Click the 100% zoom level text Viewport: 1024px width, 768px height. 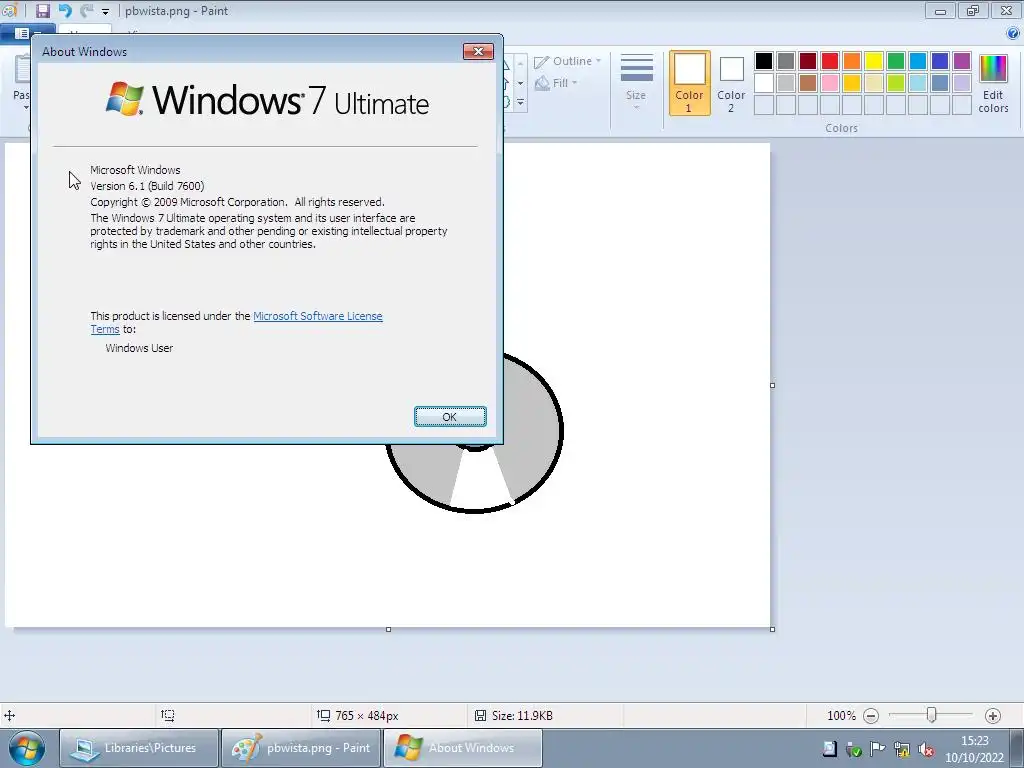point(841,716)
